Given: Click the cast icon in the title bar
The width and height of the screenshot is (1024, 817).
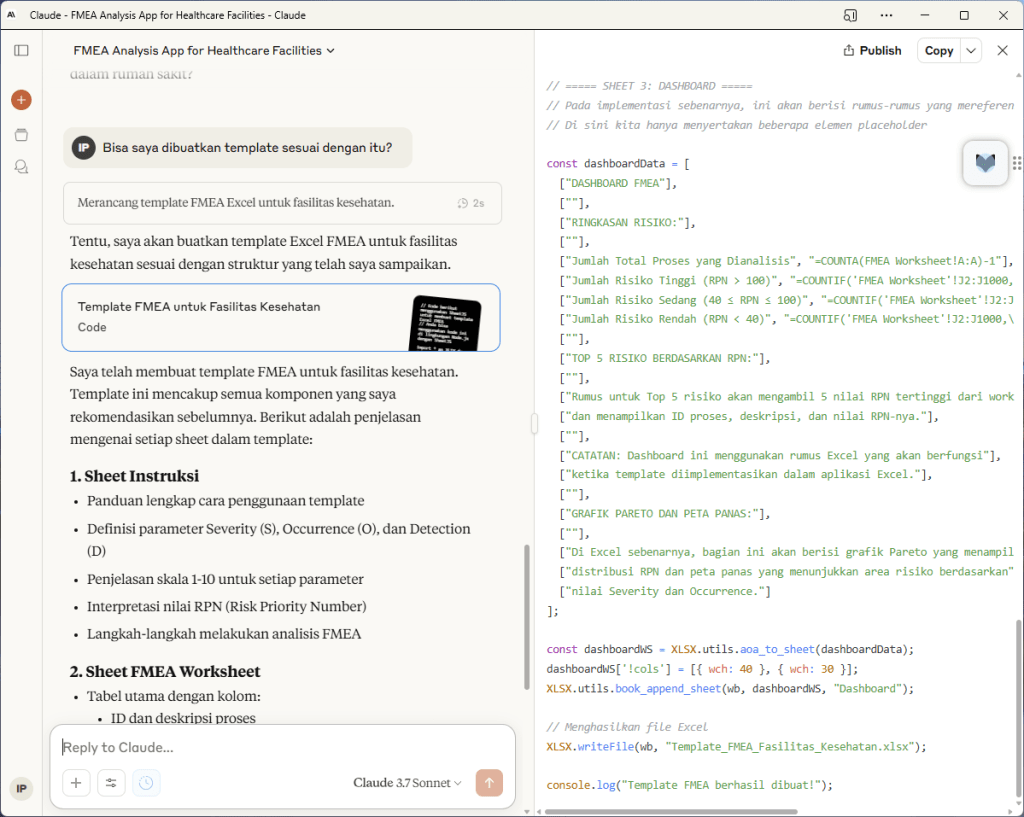Looking at the screenshot, I should (x=850, y=15).
